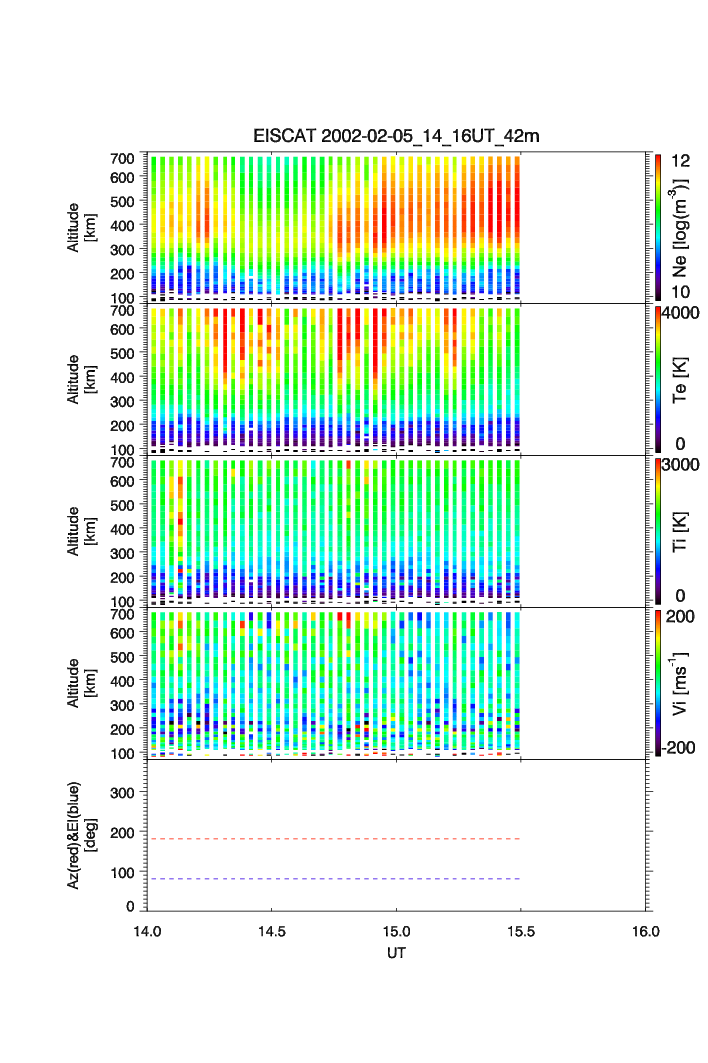Select the -200 minimum on Vi color bar

pos(682,748)
